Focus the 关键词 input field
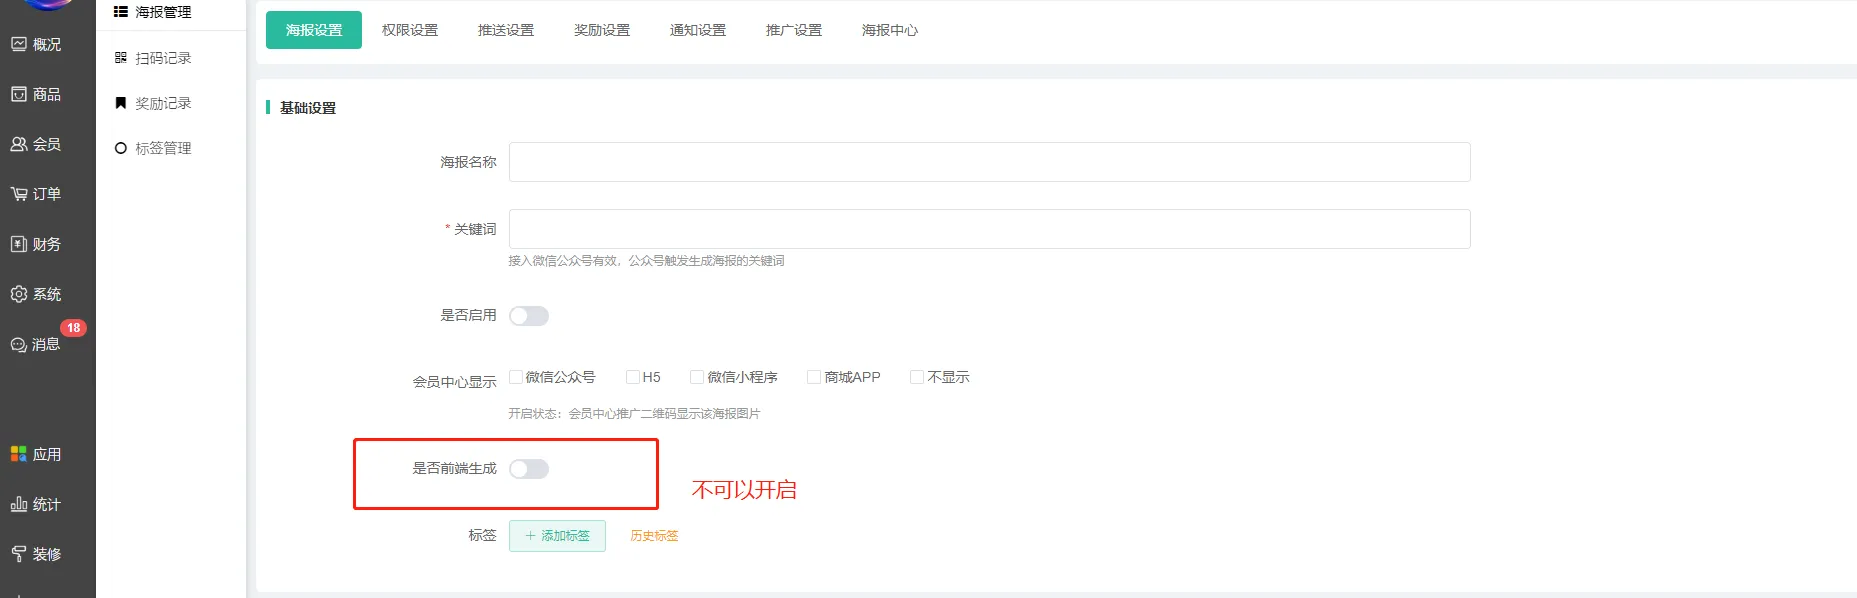Viewport: 1857px width, 598px height. click(x=990, y=229)
